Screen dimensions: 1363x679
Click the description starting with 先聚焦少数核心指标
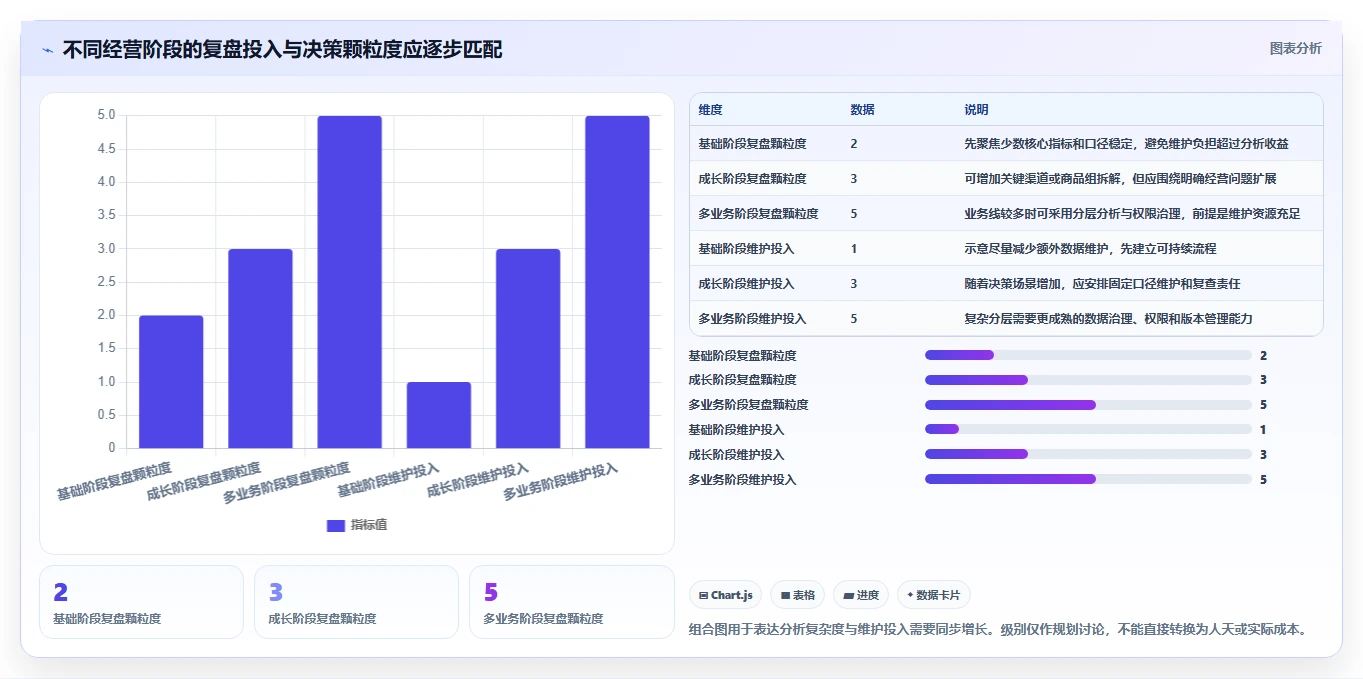1126,144
